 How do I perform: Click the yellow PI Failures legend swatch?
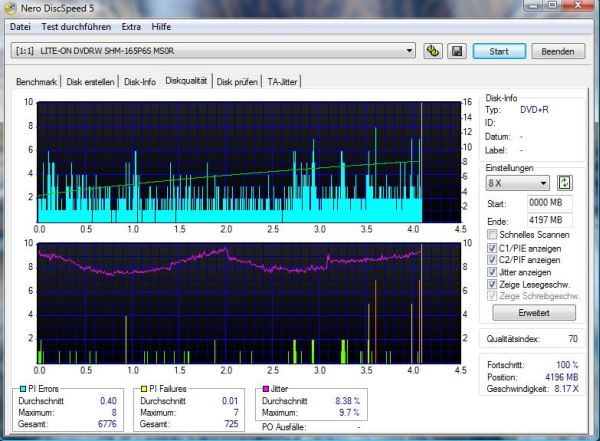[144, 389]
